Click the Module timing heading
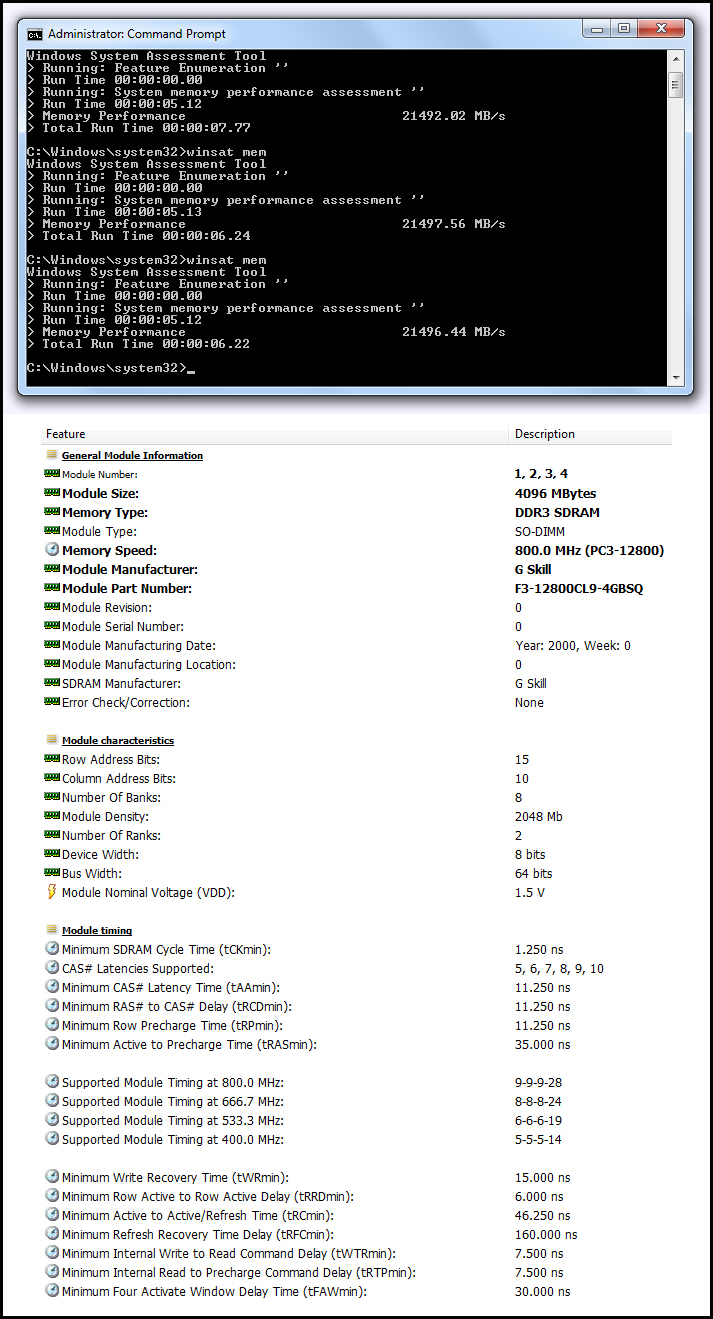This screenshot has width=713, height=1319. [x=97, y=930]
